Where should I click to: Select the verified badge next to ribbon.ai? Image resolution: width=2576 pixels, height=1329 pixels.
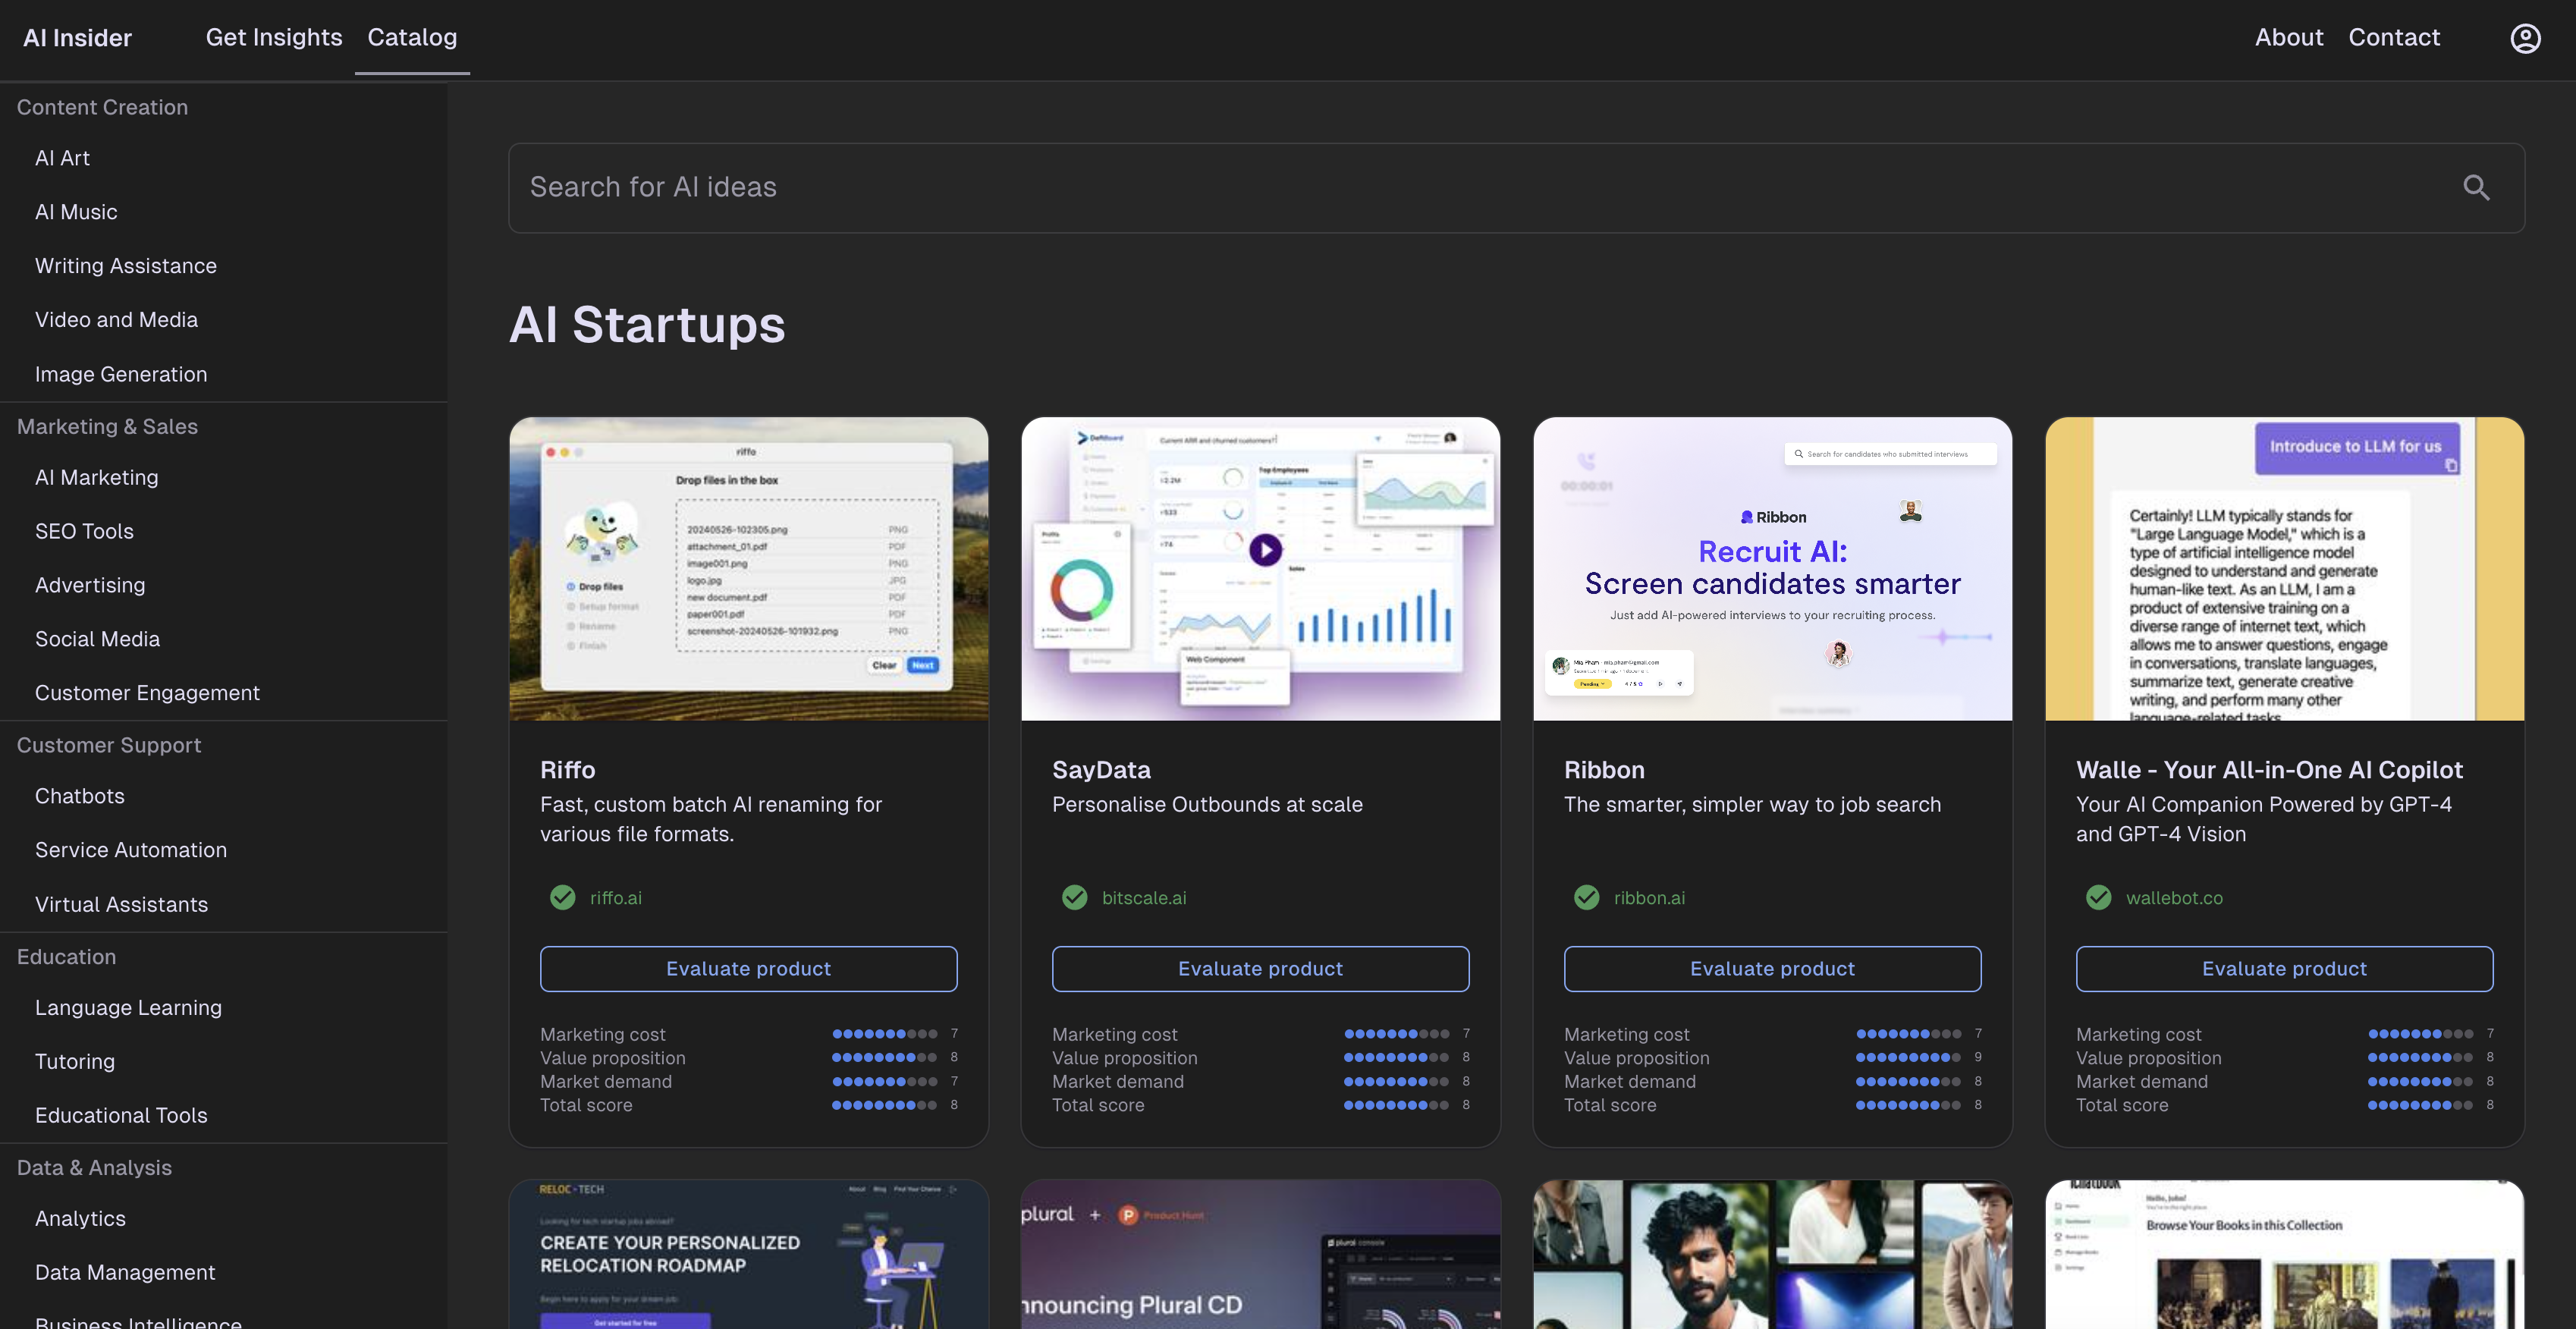(x=1586, y=897)
